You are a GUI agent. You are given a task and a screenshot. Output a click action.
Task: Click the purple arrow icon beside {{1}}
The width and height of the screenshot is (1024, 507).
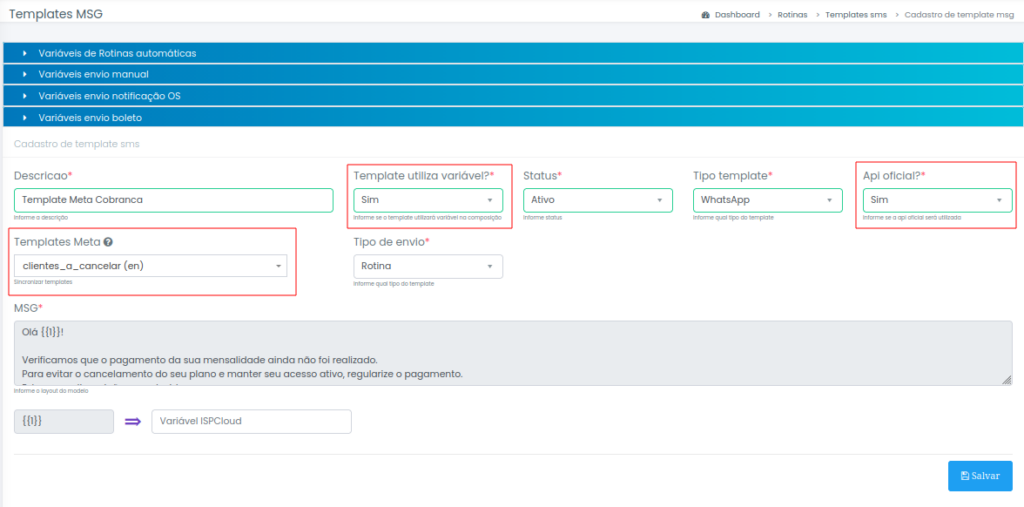click(133, 421)
